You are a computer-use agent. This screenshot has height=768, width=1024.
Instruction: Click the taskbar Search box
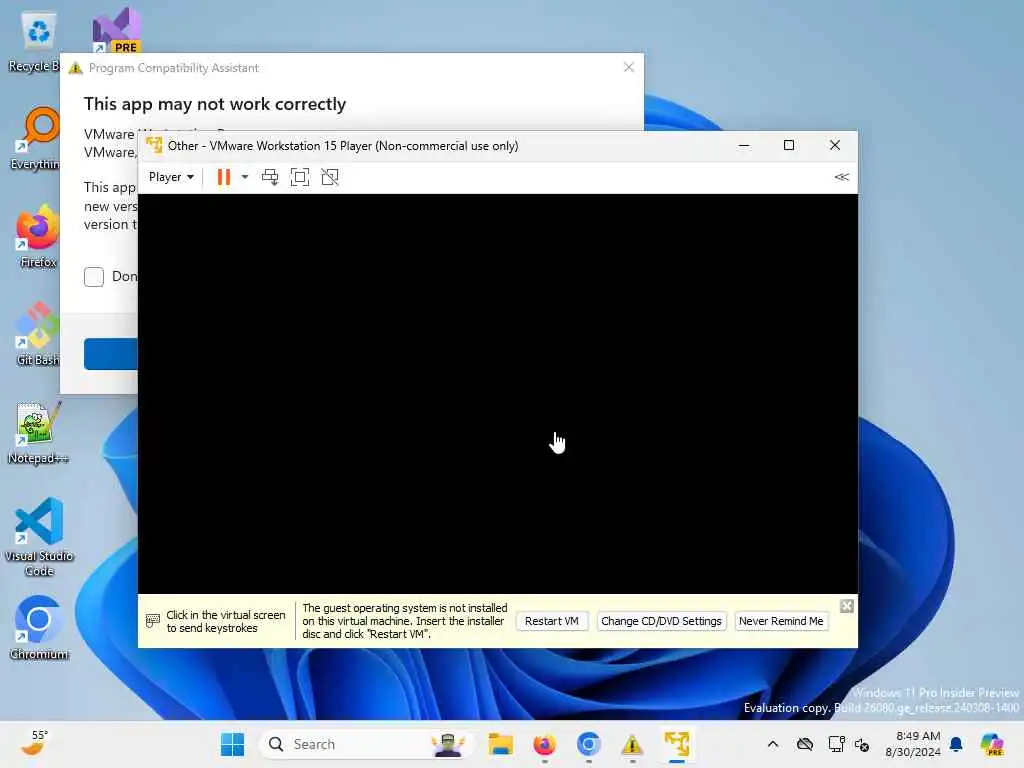tap(366, 744)
